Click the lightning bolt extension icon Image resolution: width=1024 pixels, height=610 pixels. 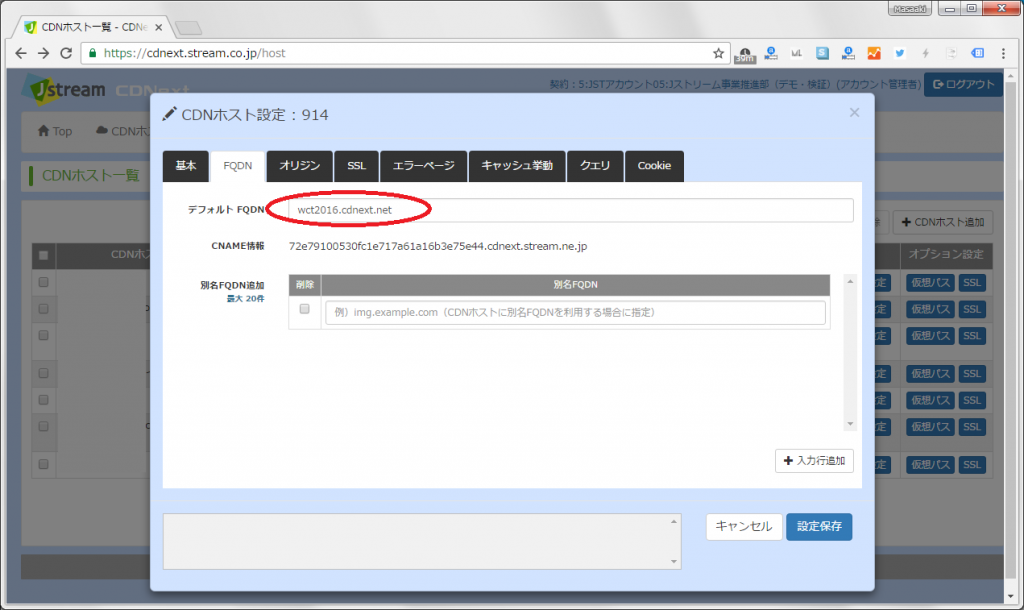926,52
